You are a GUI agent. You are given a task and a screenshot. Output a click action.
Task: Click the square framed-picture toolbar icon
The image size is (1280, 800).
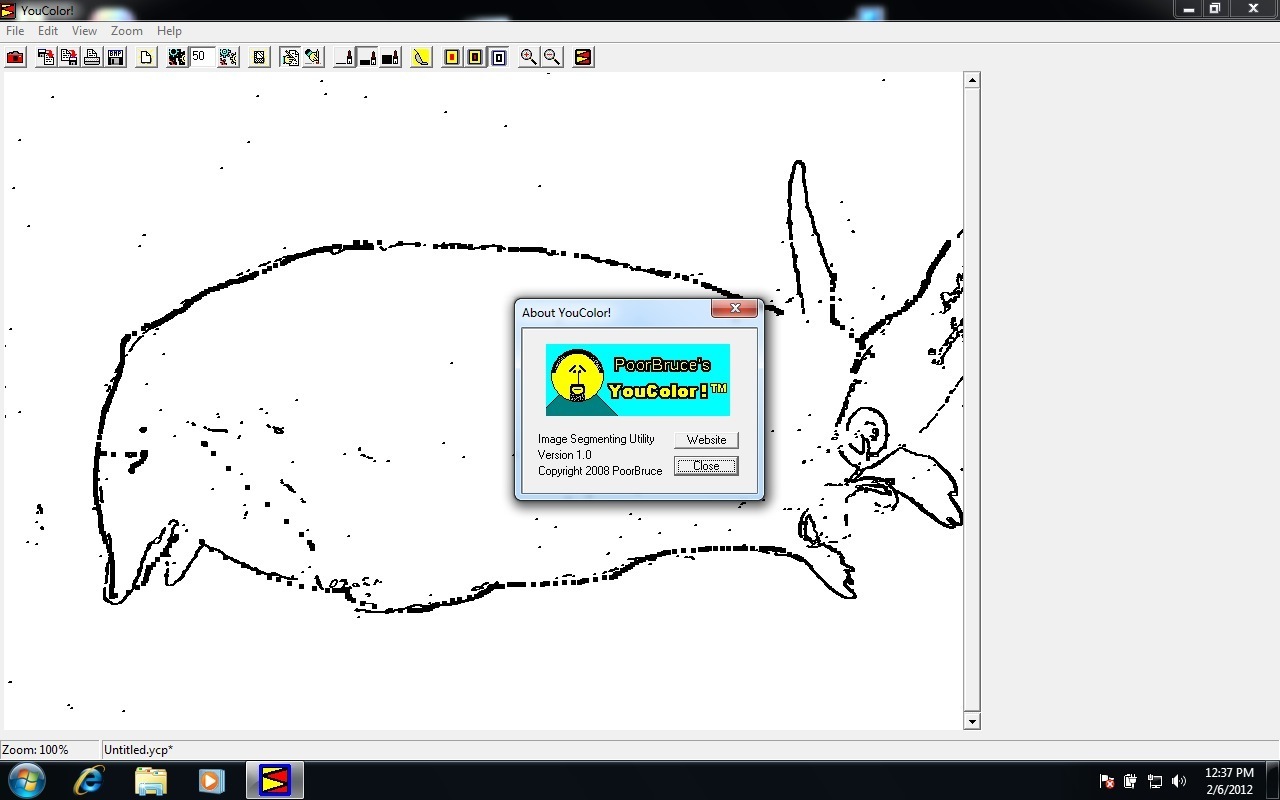[259, 57]
